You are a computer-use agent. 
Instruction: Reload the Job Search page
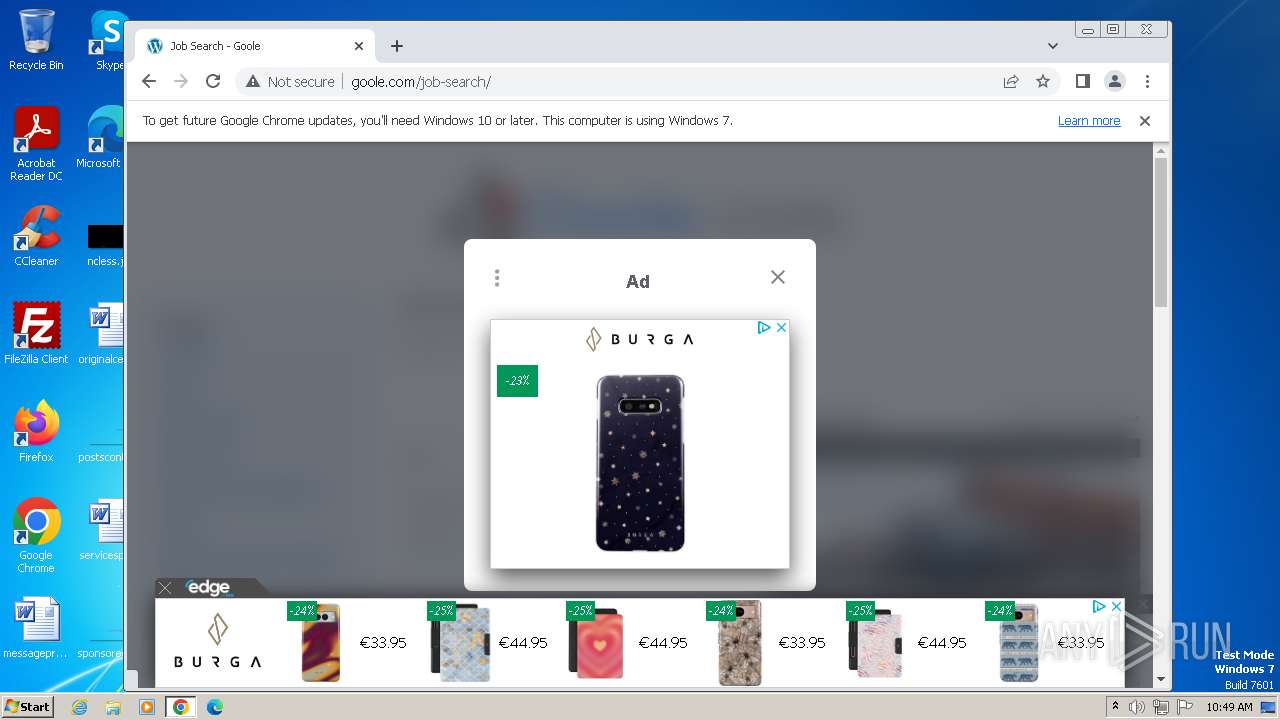tap(213, 82)
